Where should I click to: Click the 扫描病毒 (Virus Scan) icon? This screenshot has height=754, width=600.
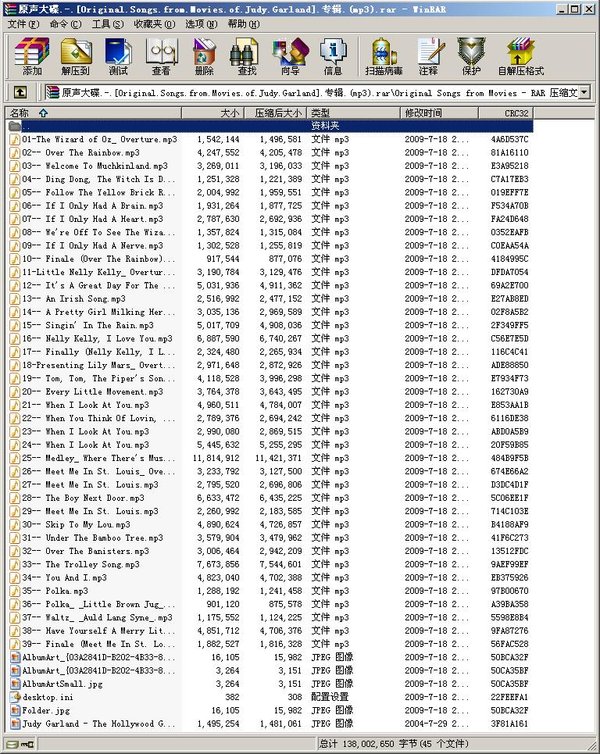tap(383, 56)
